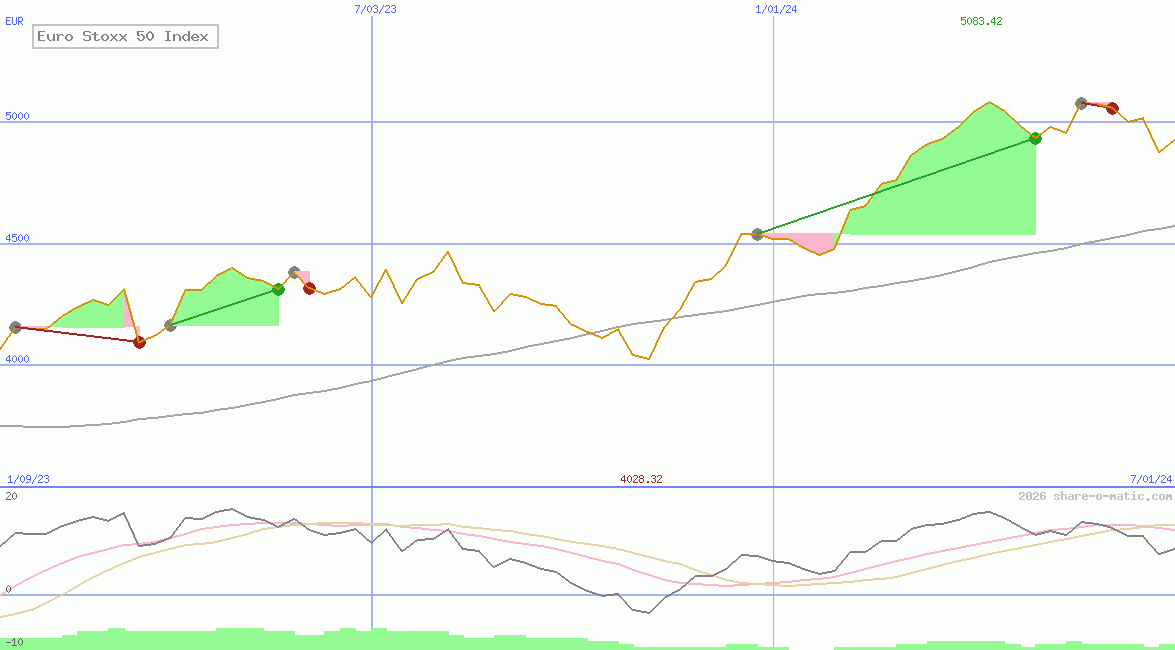Select the red exit dot near 4000 level
This screenshot has height=650, width=1175.
point(140,342)
